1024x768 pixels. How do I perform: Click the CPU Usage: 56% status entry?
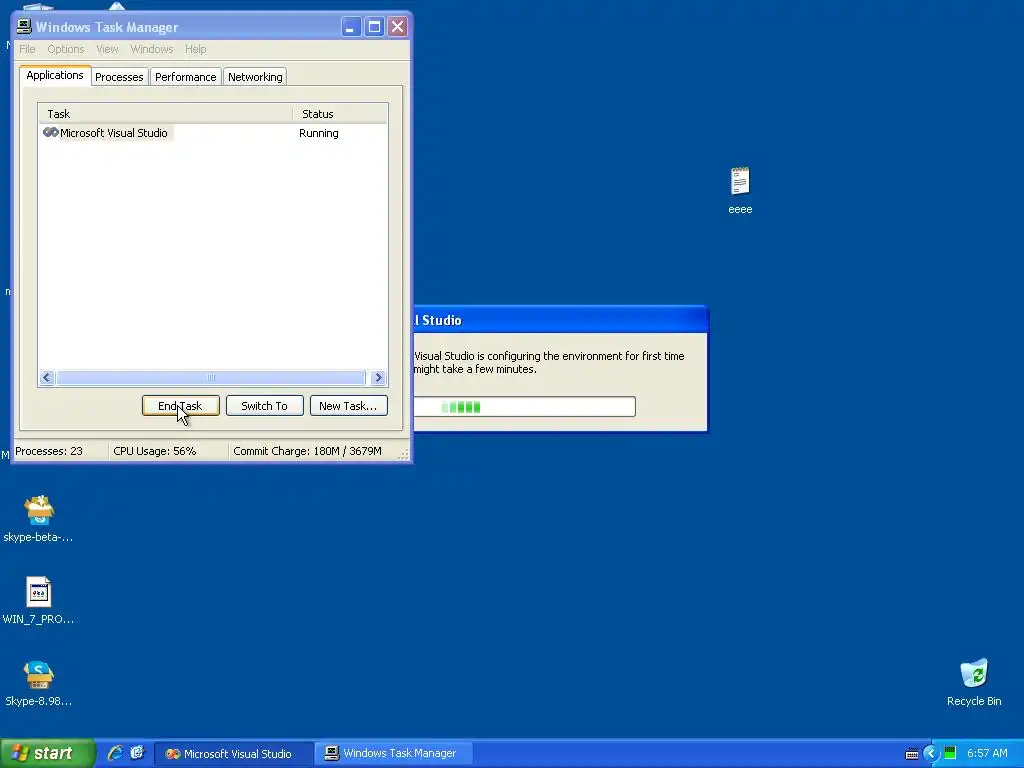click(x=155, y=451)
